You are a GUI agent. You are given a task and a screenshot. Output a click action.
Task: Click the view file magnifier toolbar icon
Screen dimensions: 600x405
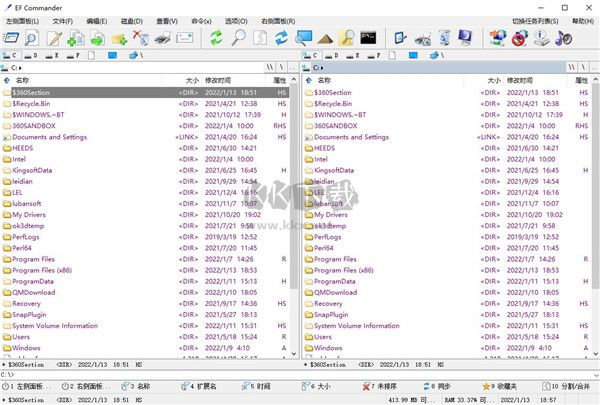tap(32, 38)
